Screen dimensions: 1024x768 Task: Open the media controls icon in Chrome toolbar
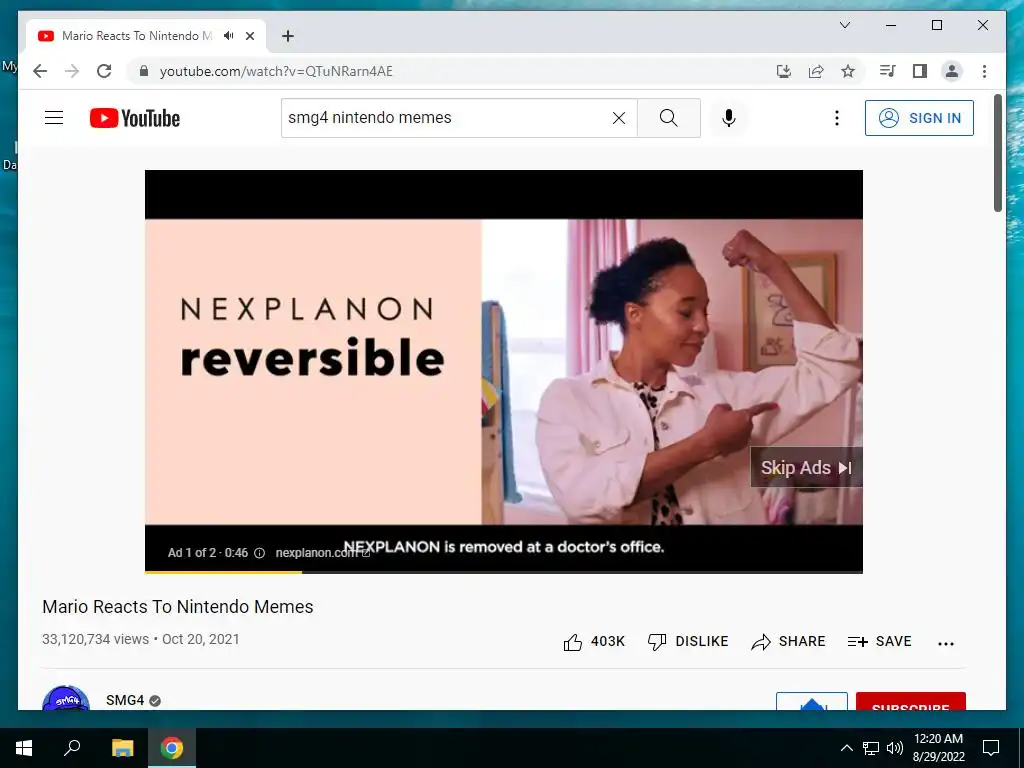pyautogui.click(x=888, y=71)
